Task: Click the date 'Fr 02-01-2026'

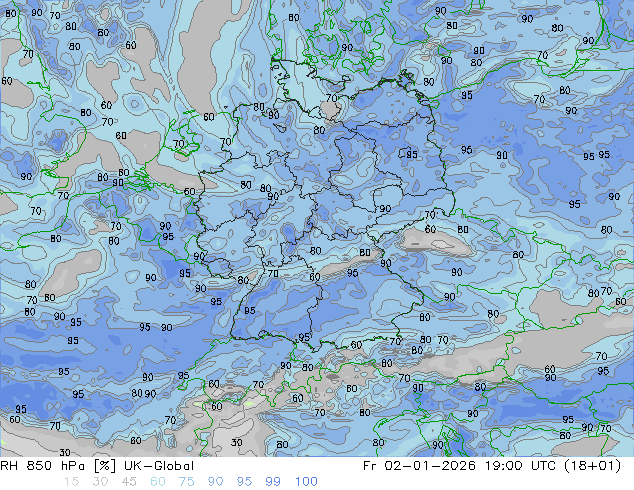Action: click(419, 466)
